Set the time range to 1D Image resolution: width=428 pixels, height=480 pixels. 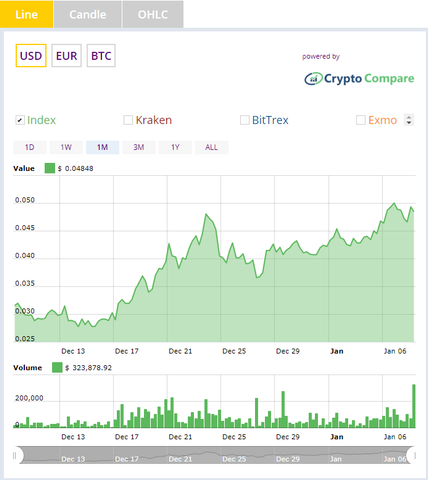pos(30,147)
